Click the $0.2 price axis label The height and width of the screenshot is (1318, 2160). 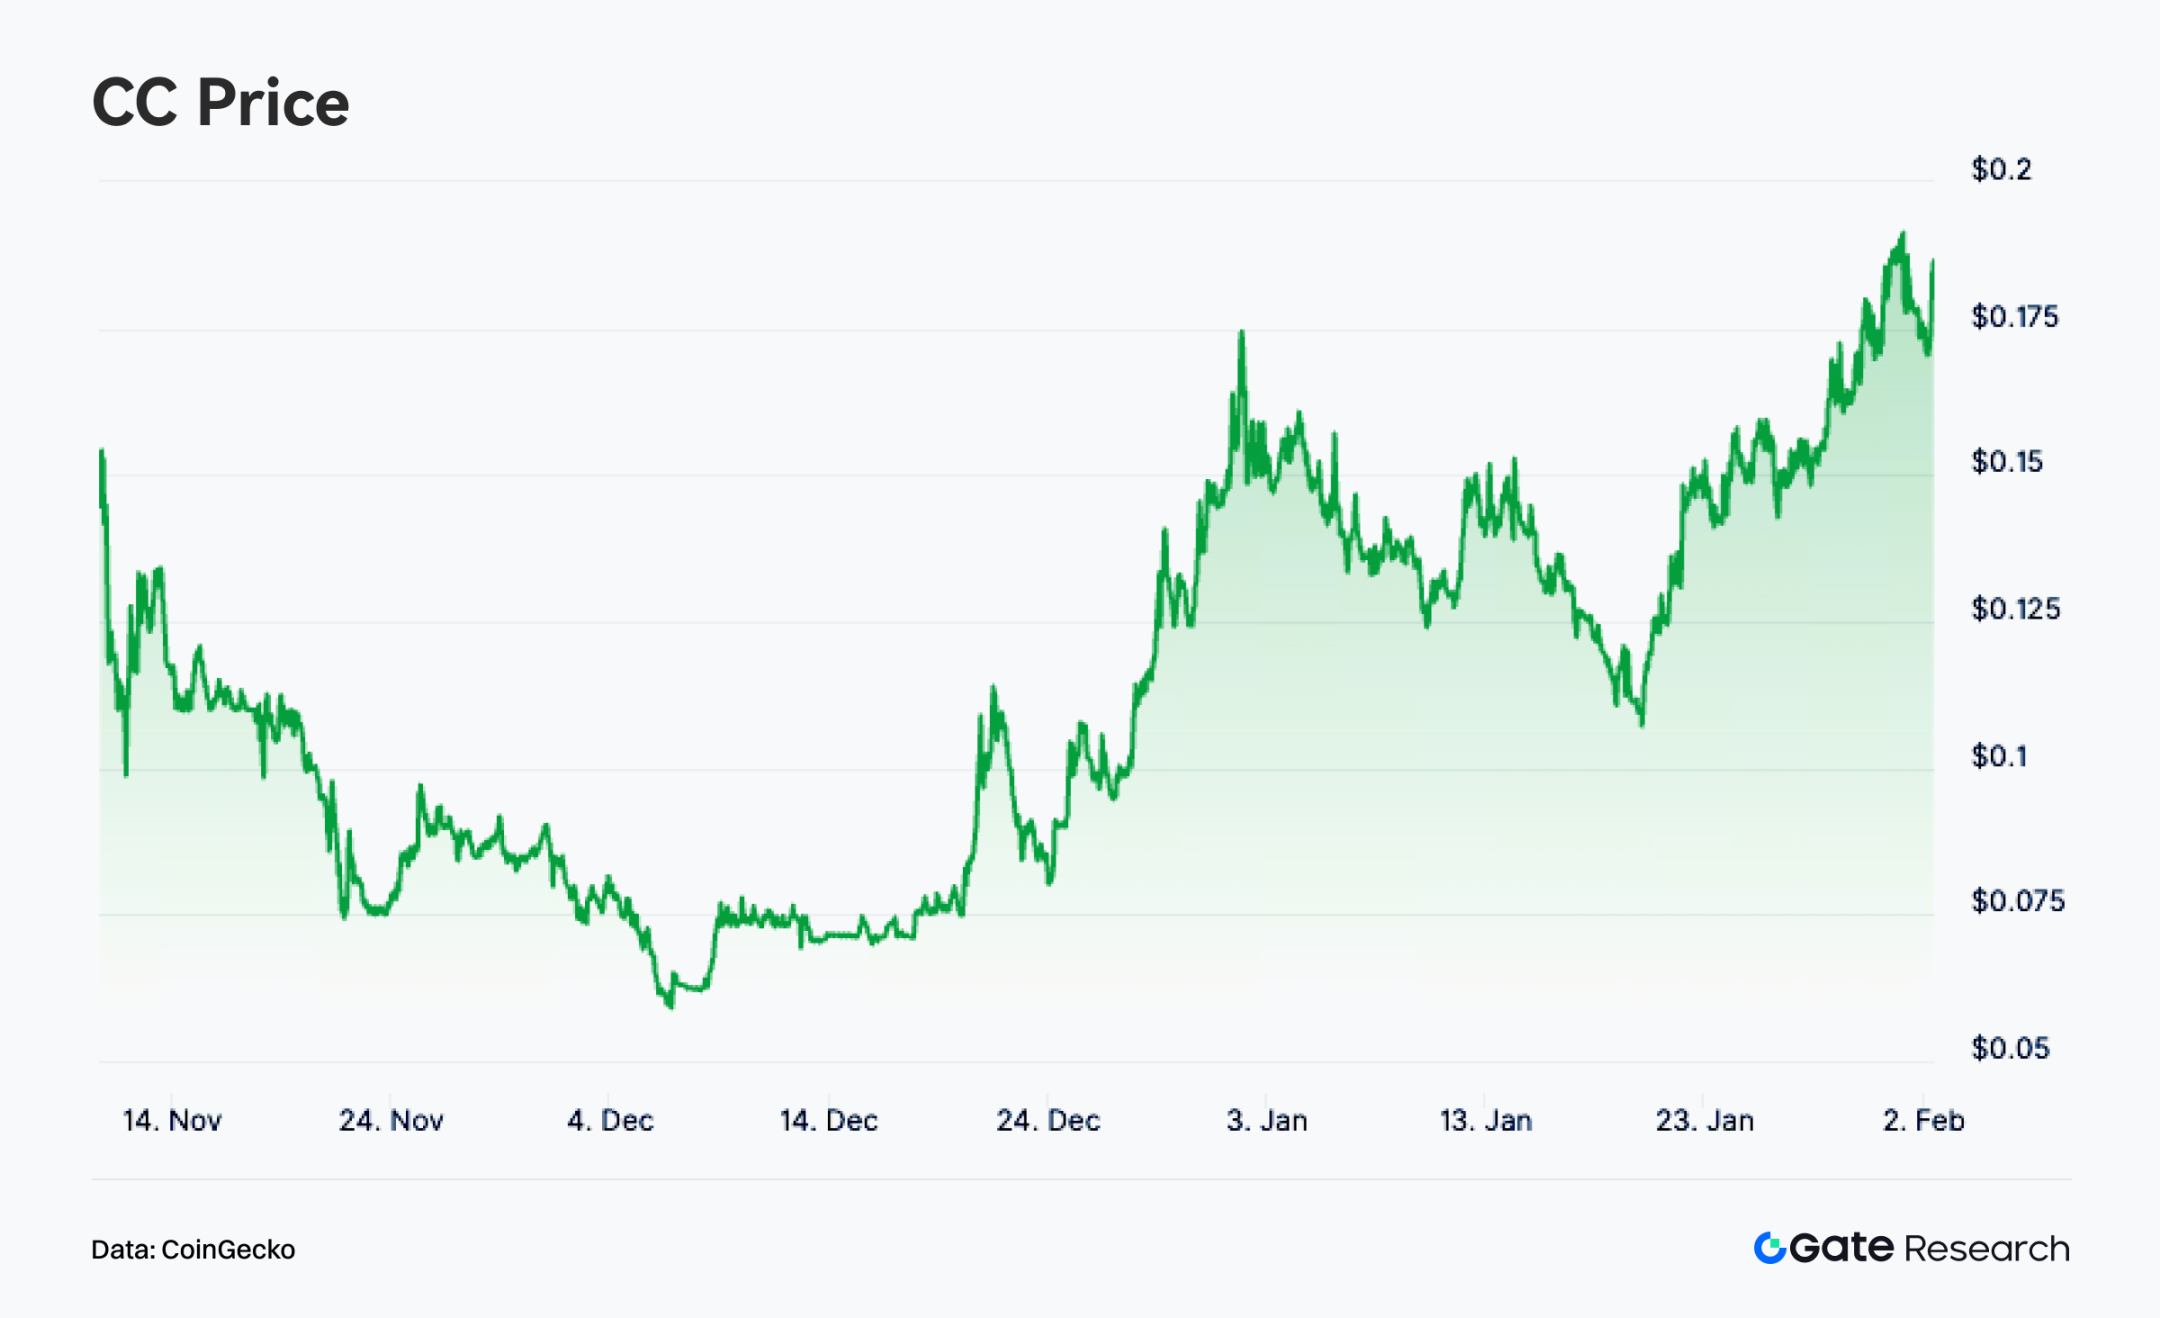pyautogui.click(x=2002, y=169)
